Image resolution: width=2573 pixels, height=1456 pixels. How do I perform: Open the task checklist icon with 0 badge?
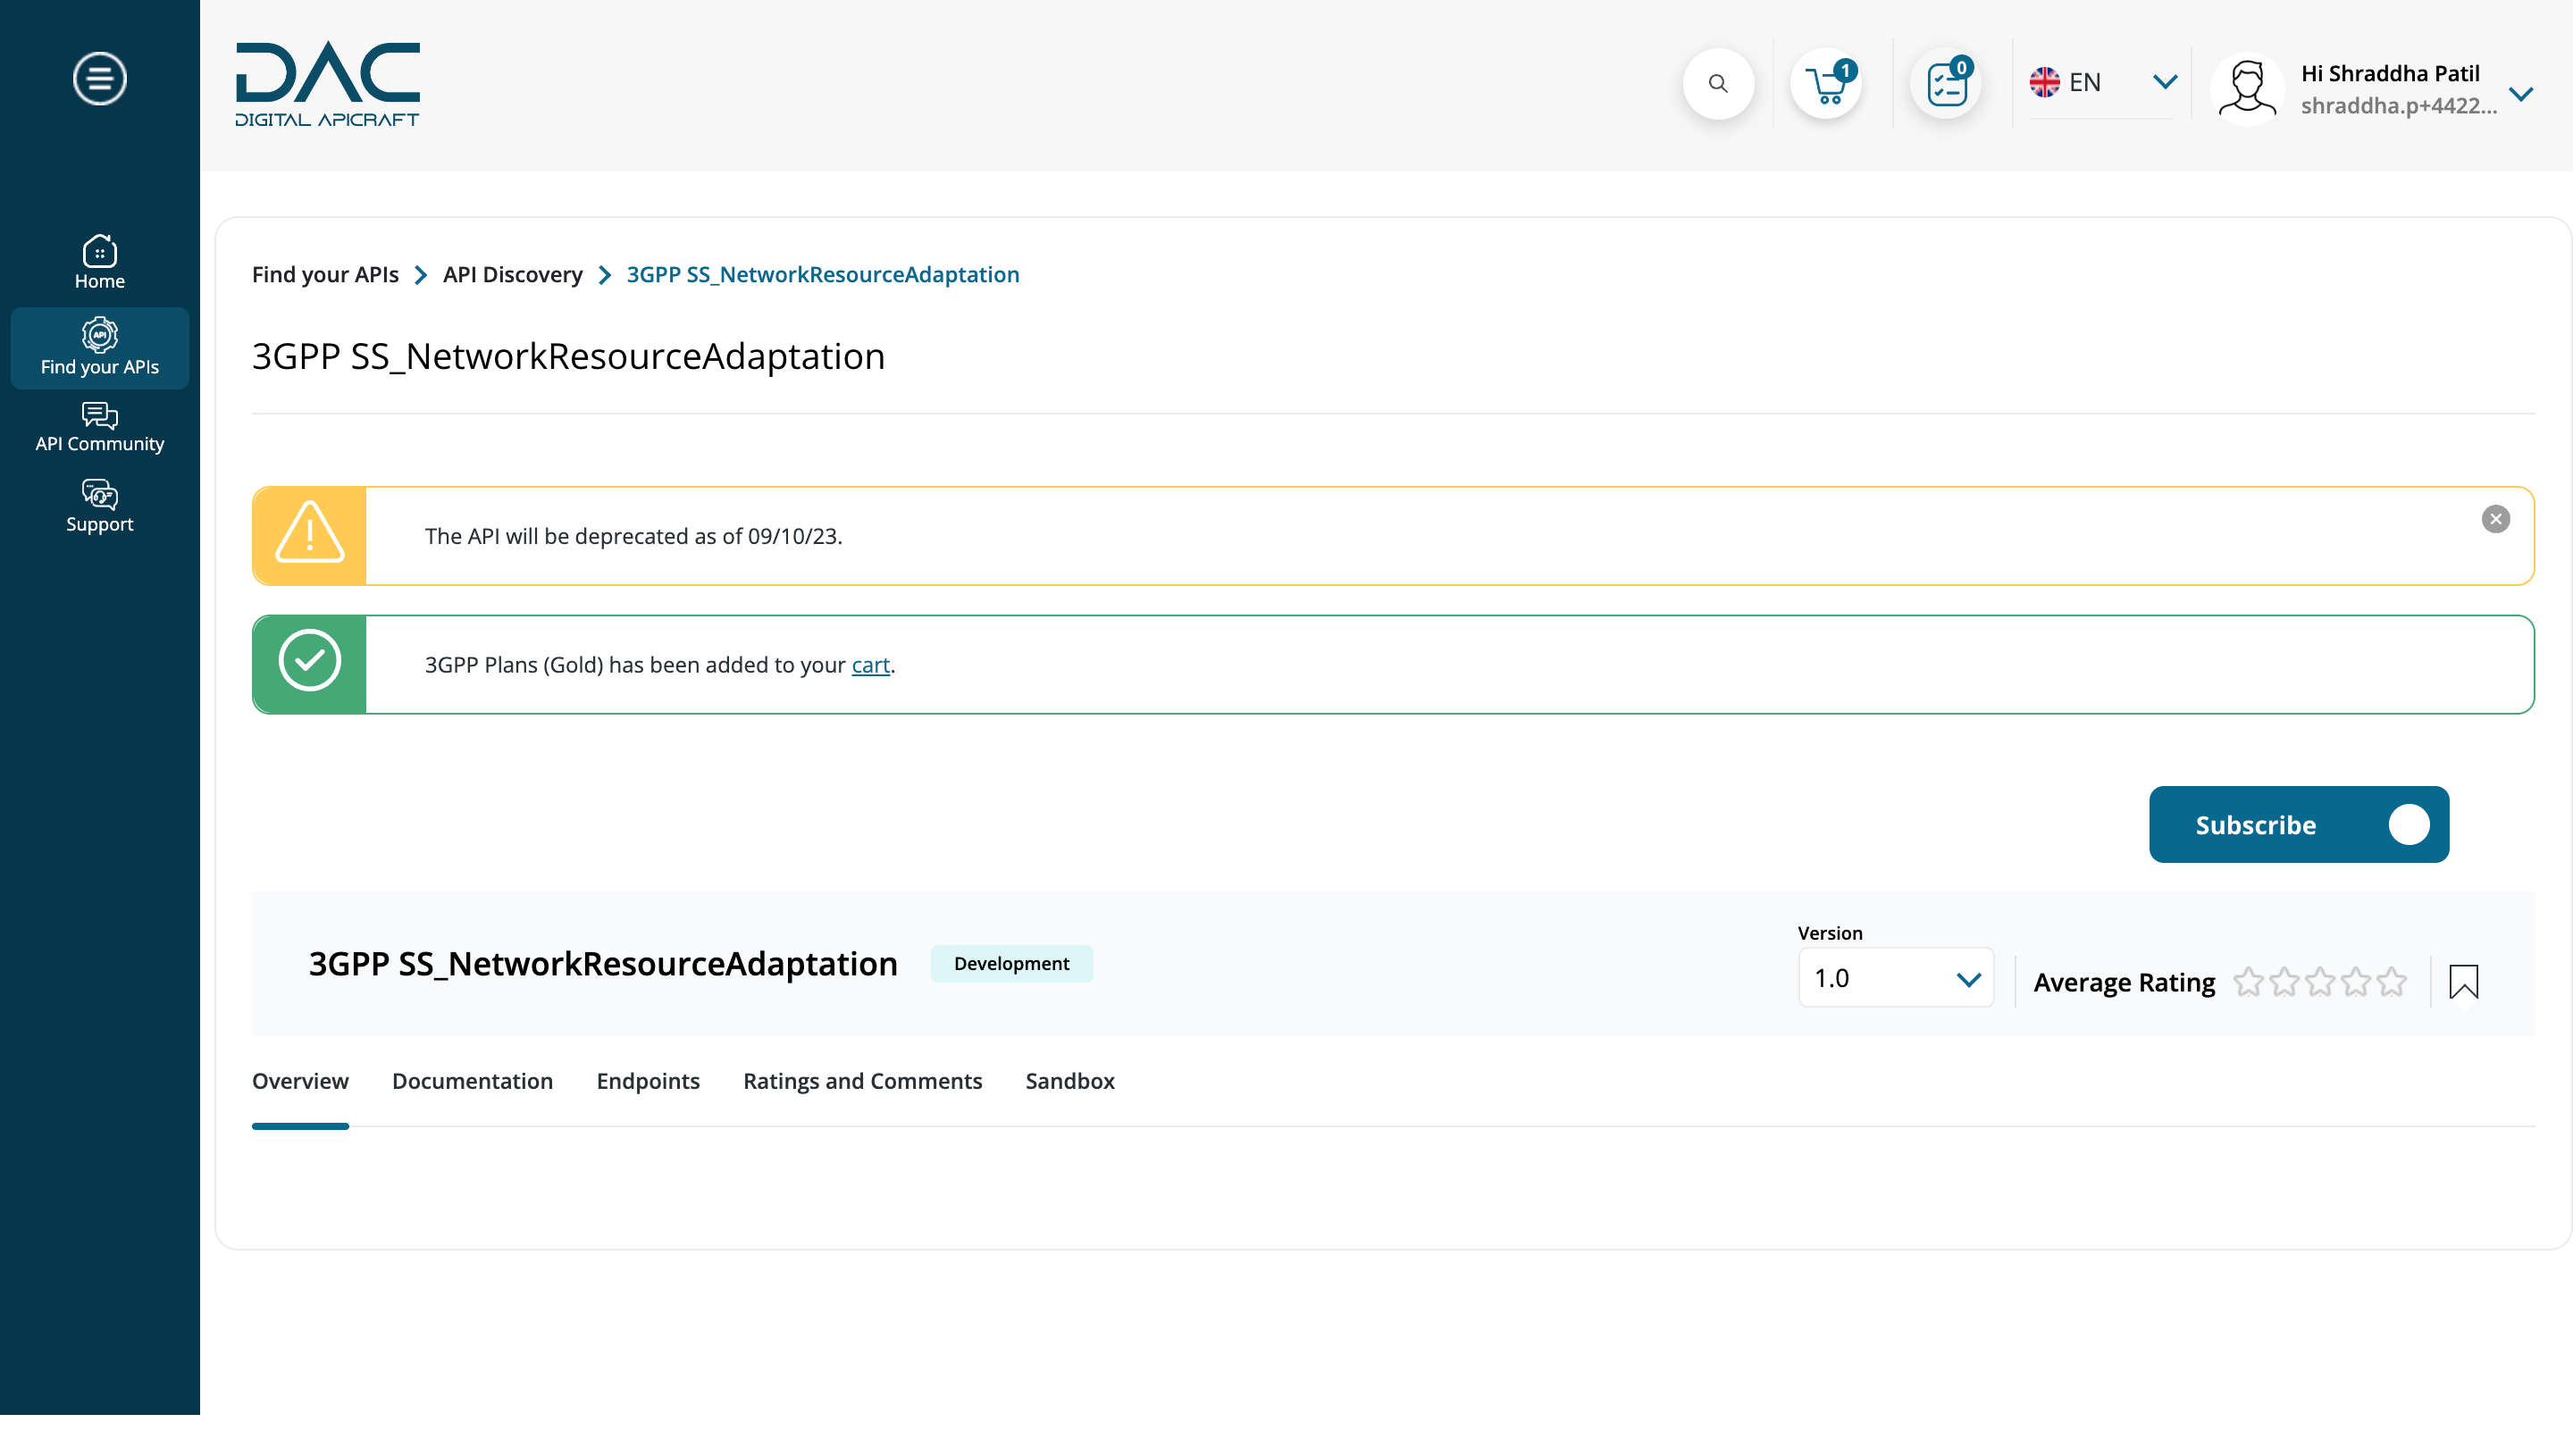tap(1946, 84)
